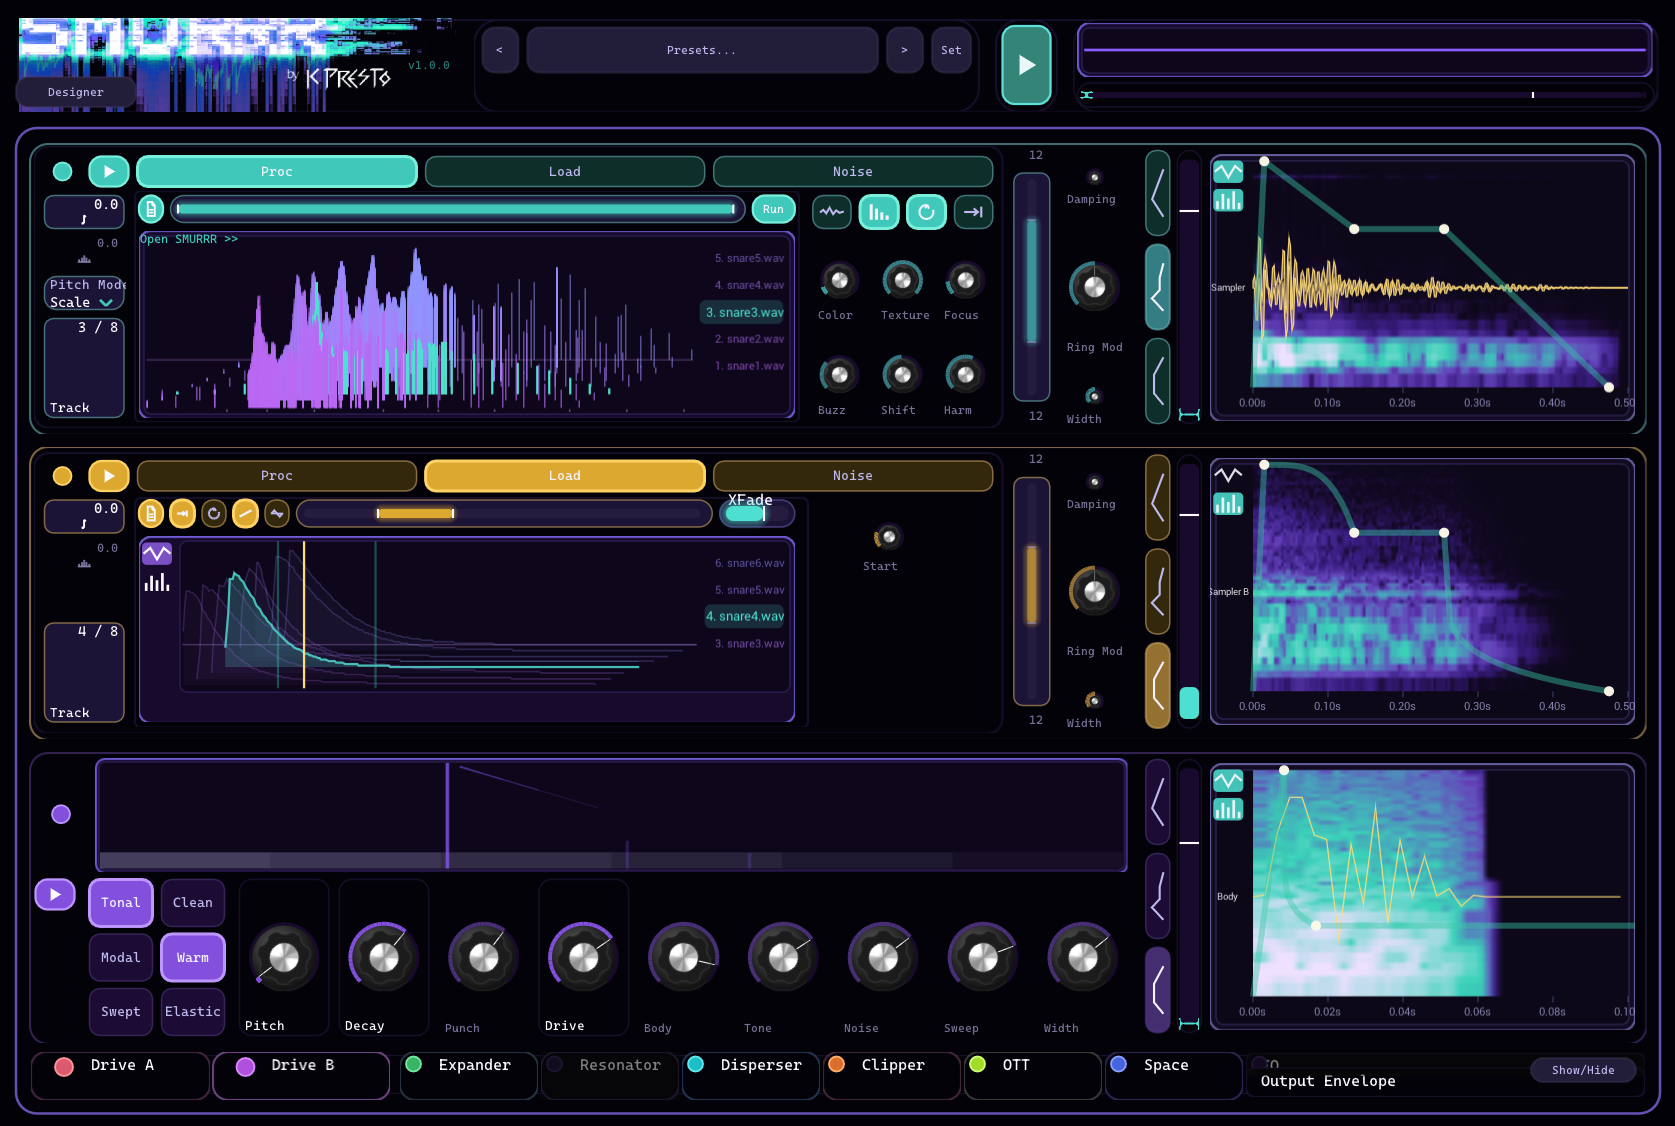This screenshot has height=1126, width=1675.
Task: Select Elastic body mode
Action: click(x=193, y=1012)
